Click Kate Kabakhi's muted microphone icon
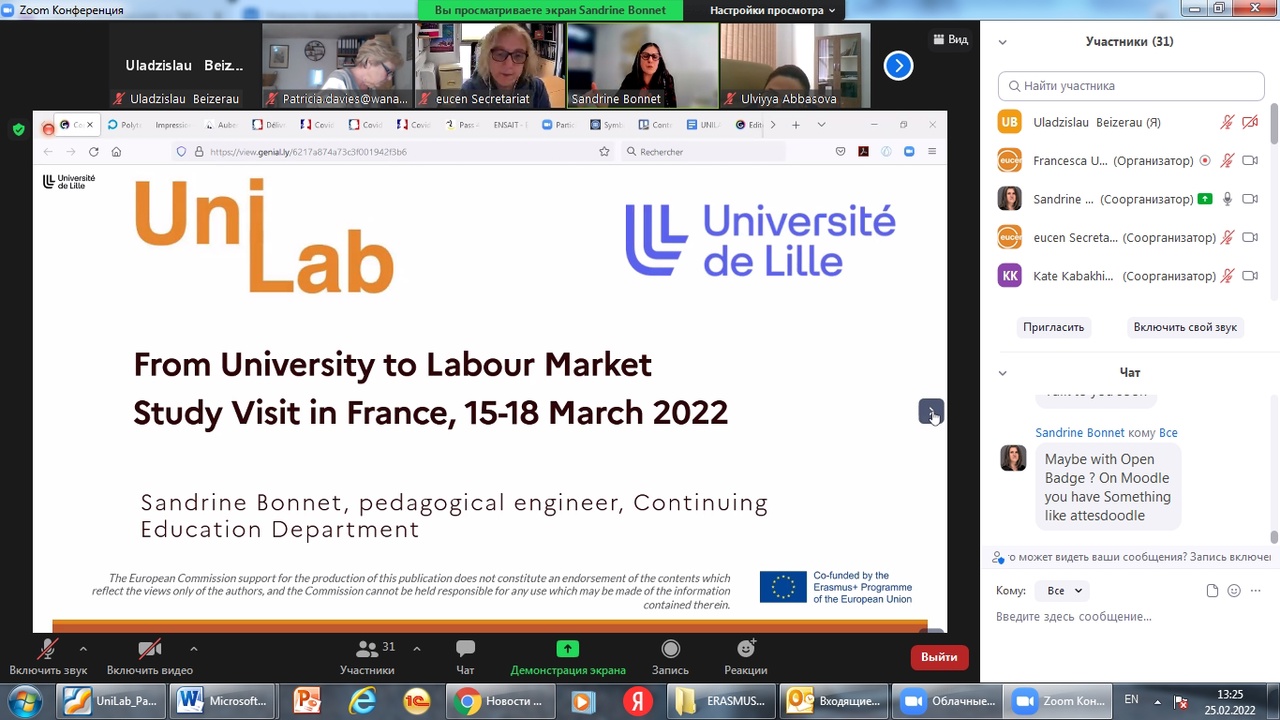Image resolution: width=1280 pixels, height=720 pixels. coord(1227,276)
